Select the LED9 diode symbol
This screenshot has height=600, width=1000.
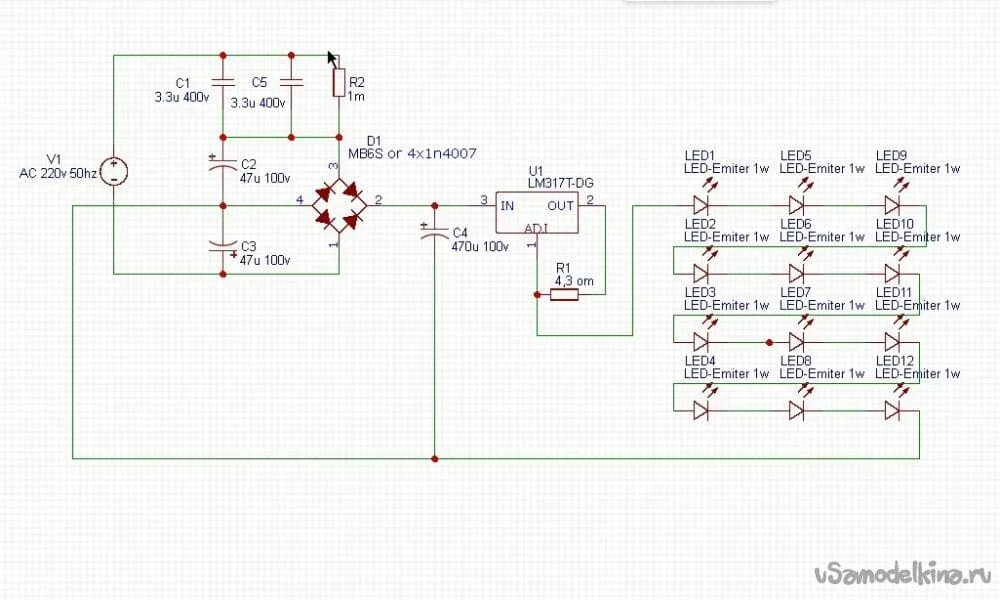pyautogui.click(x=893, y=205)
